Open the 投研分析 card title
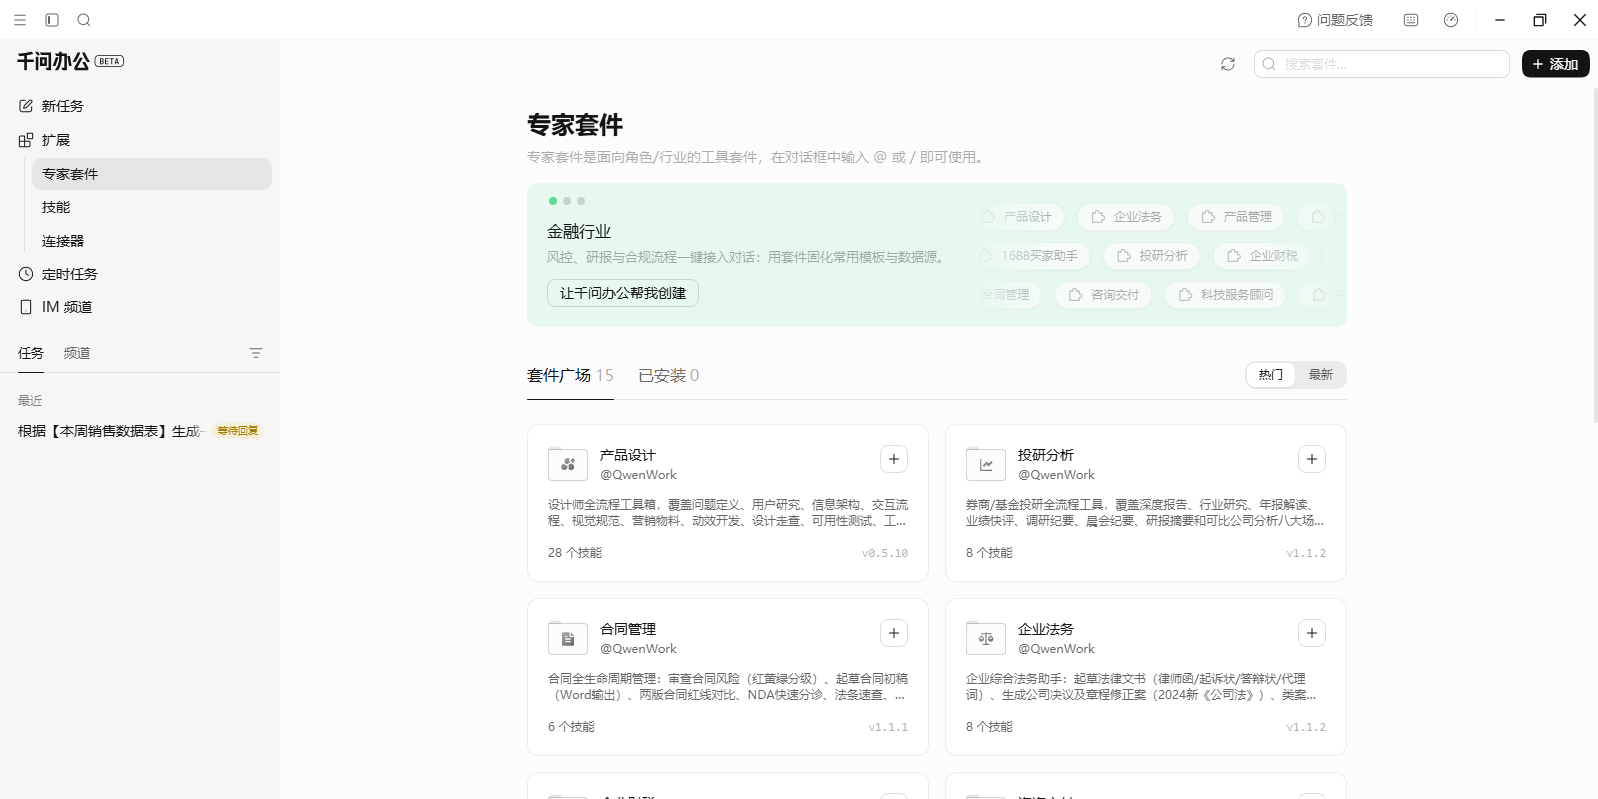This screenshot has height=799, width=1598. [x=1046, y=455]
